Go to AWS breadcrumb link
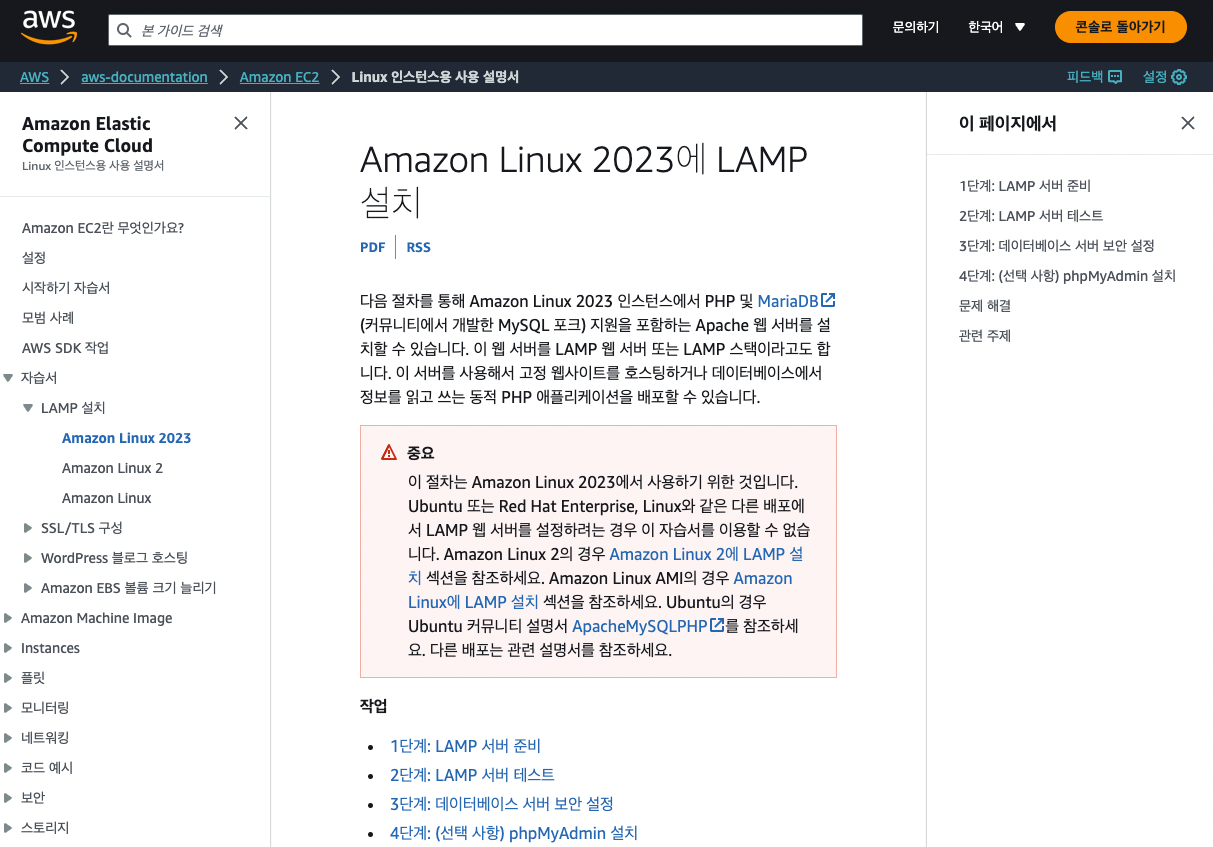Viewport: 1213px width, 847px height. (x=34, y=77)
